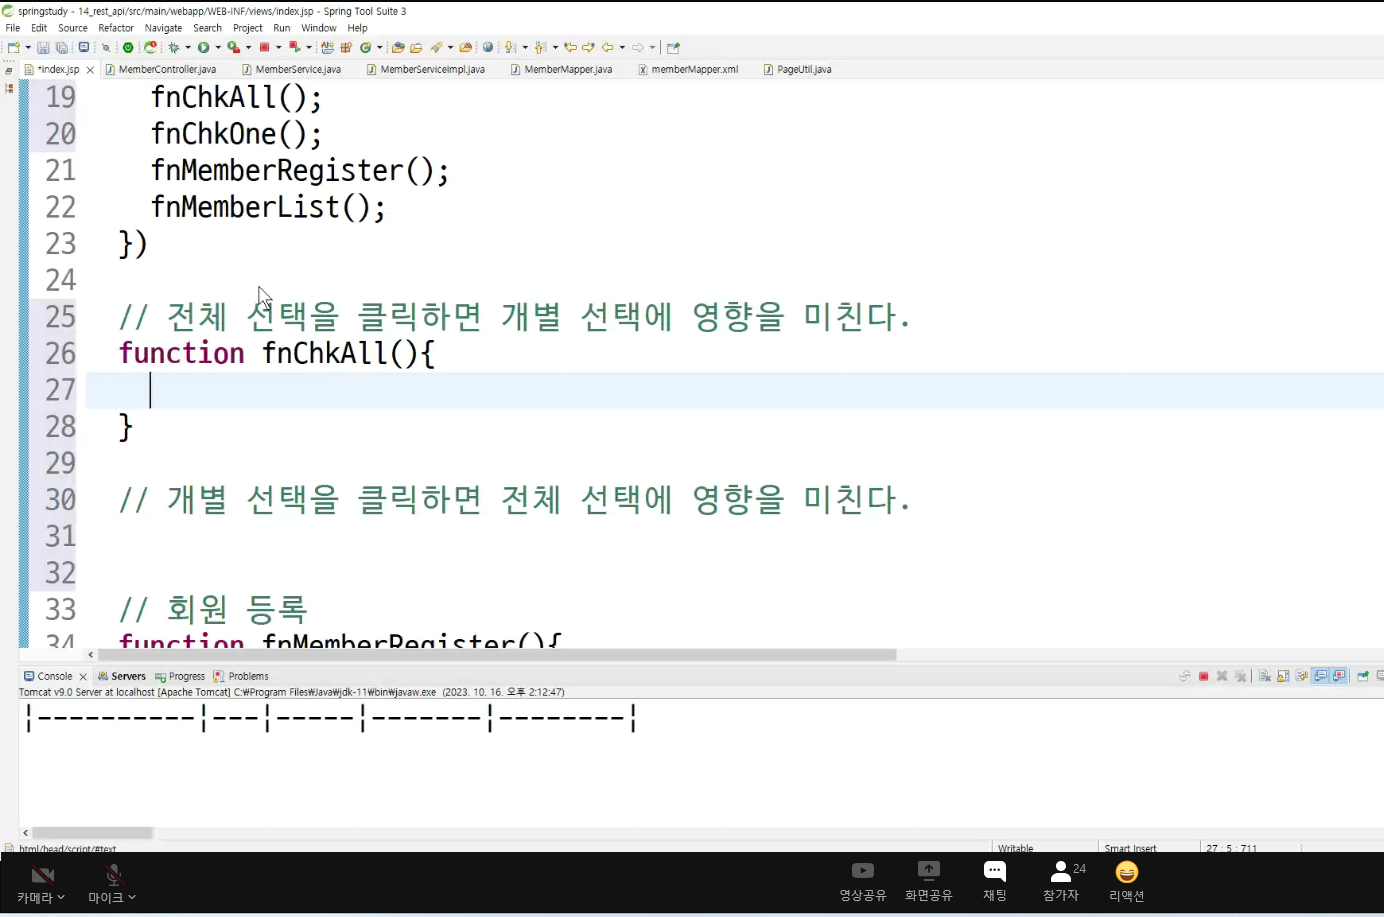1384x917 pixels.
Task: Click the Back navigation arrow
Action: coord(607,47)
